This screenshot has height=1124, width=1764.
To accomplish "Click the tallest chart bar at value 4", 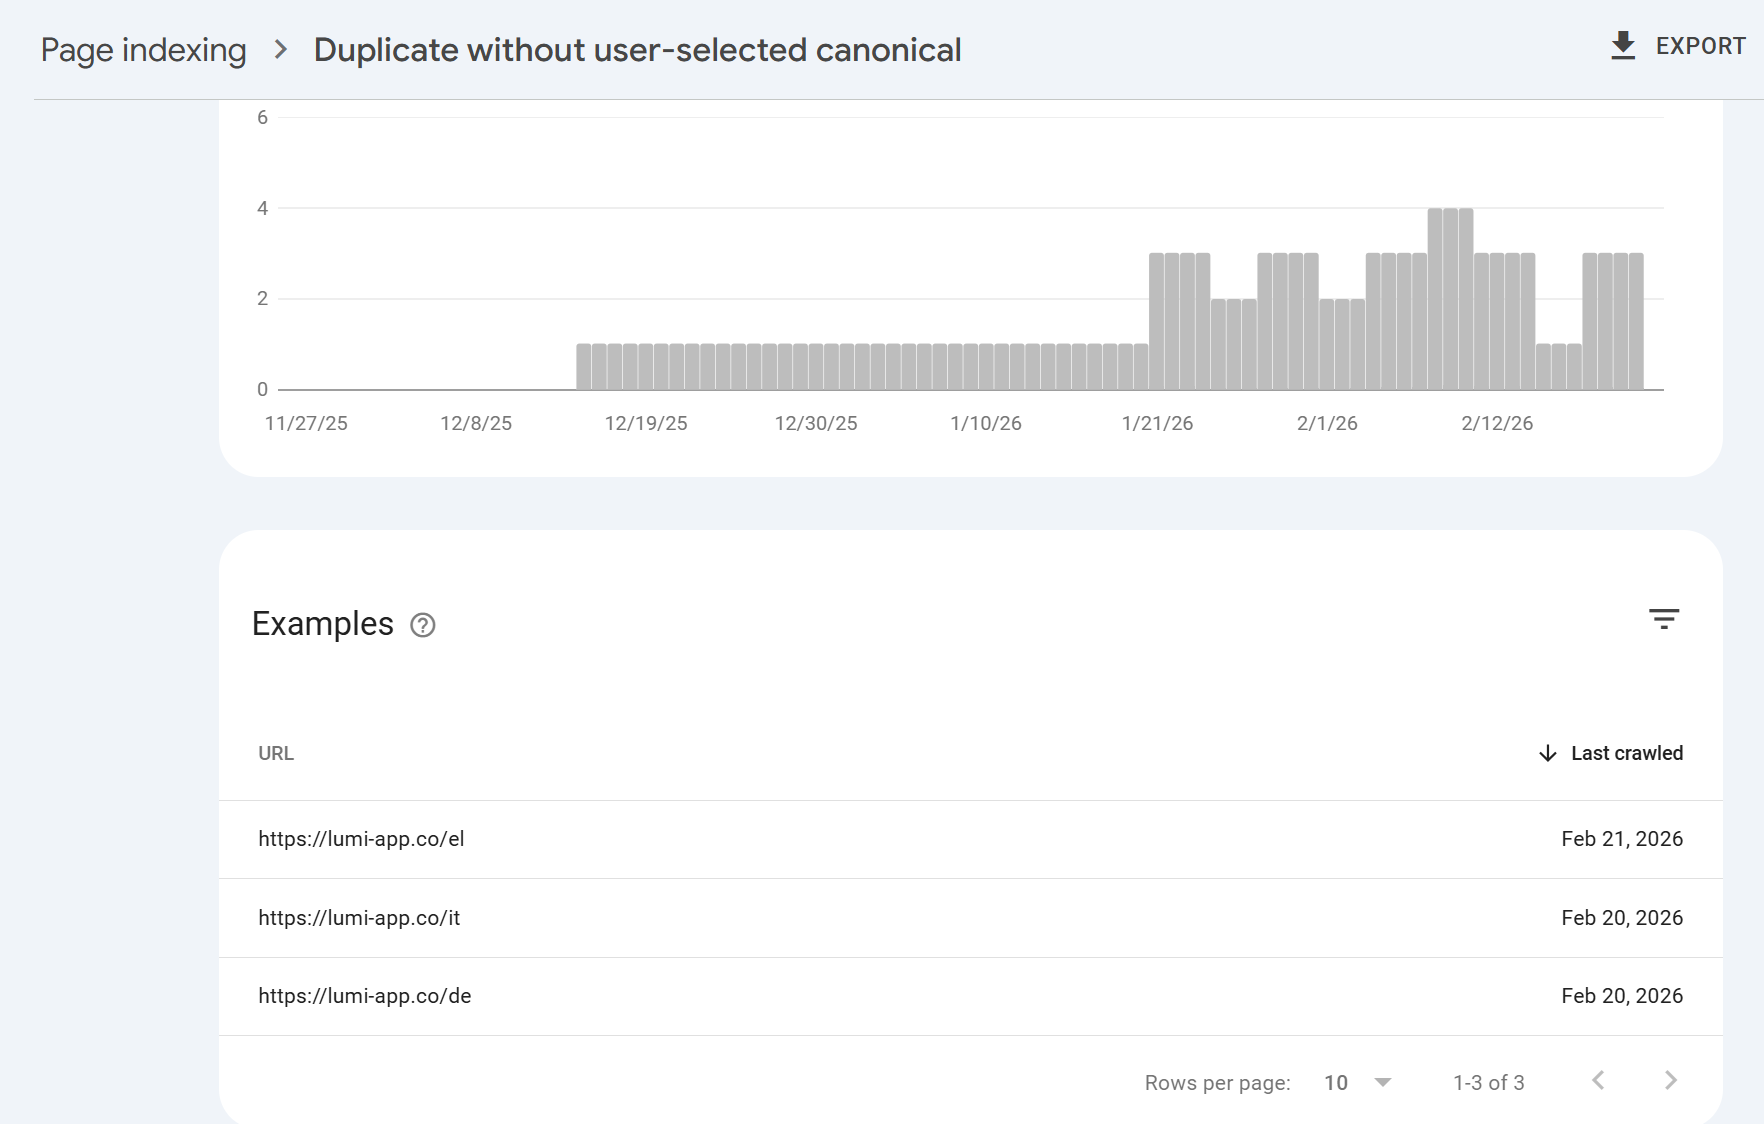I will [1450, 299].
